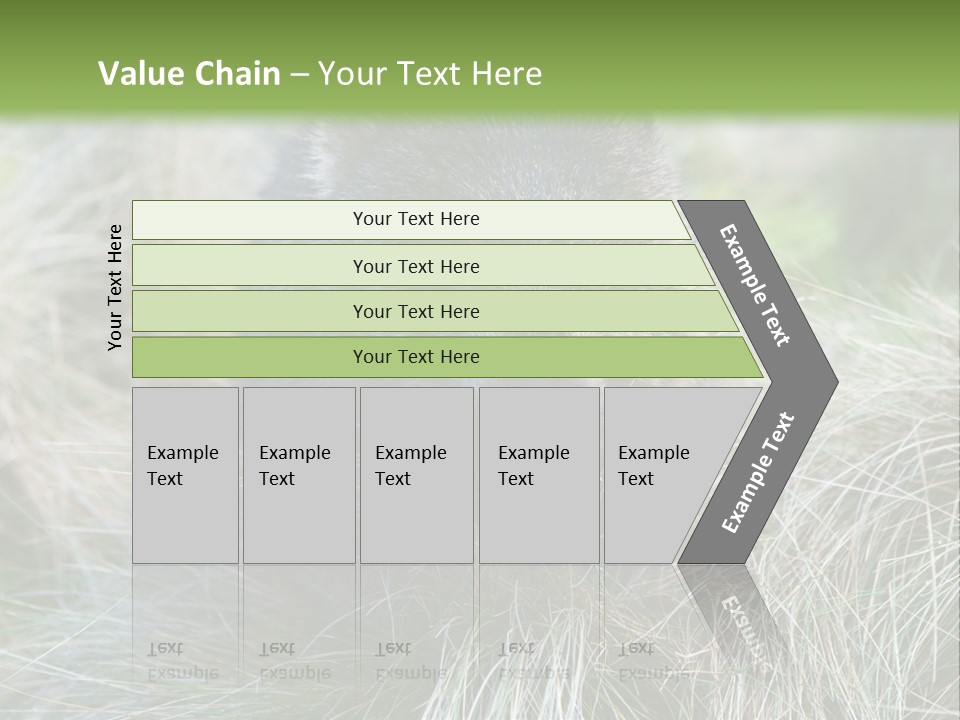960x720 pixels.
Task: Click the fourth gray 'Example Text' box
Action: coord(538,475)
